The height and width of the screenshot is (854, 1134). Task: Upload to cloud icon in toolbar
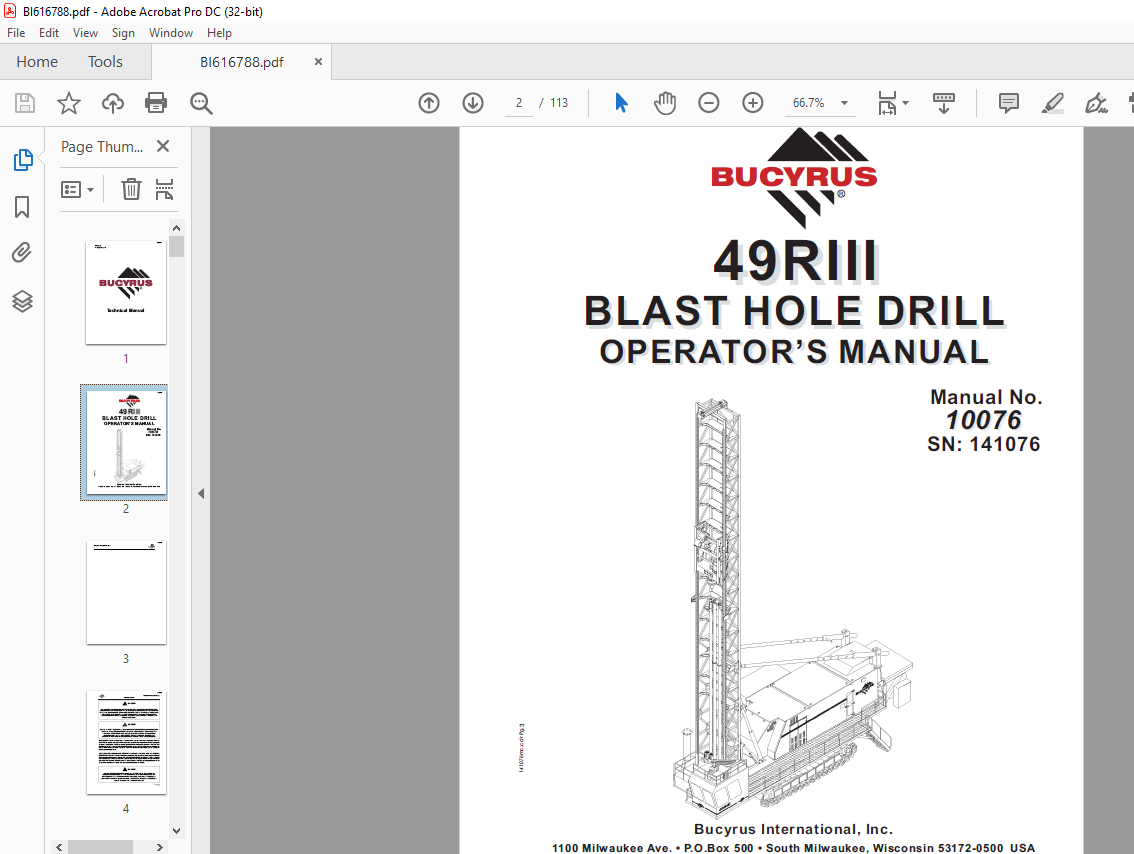tap(113, 103)
